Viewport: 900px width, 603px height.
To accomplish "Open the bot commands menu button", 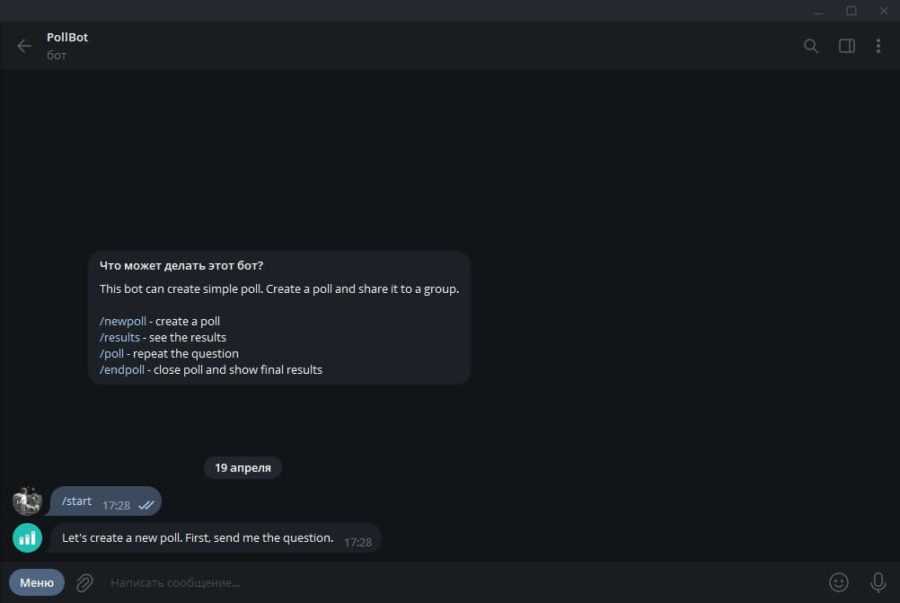I will pos(37,582).
